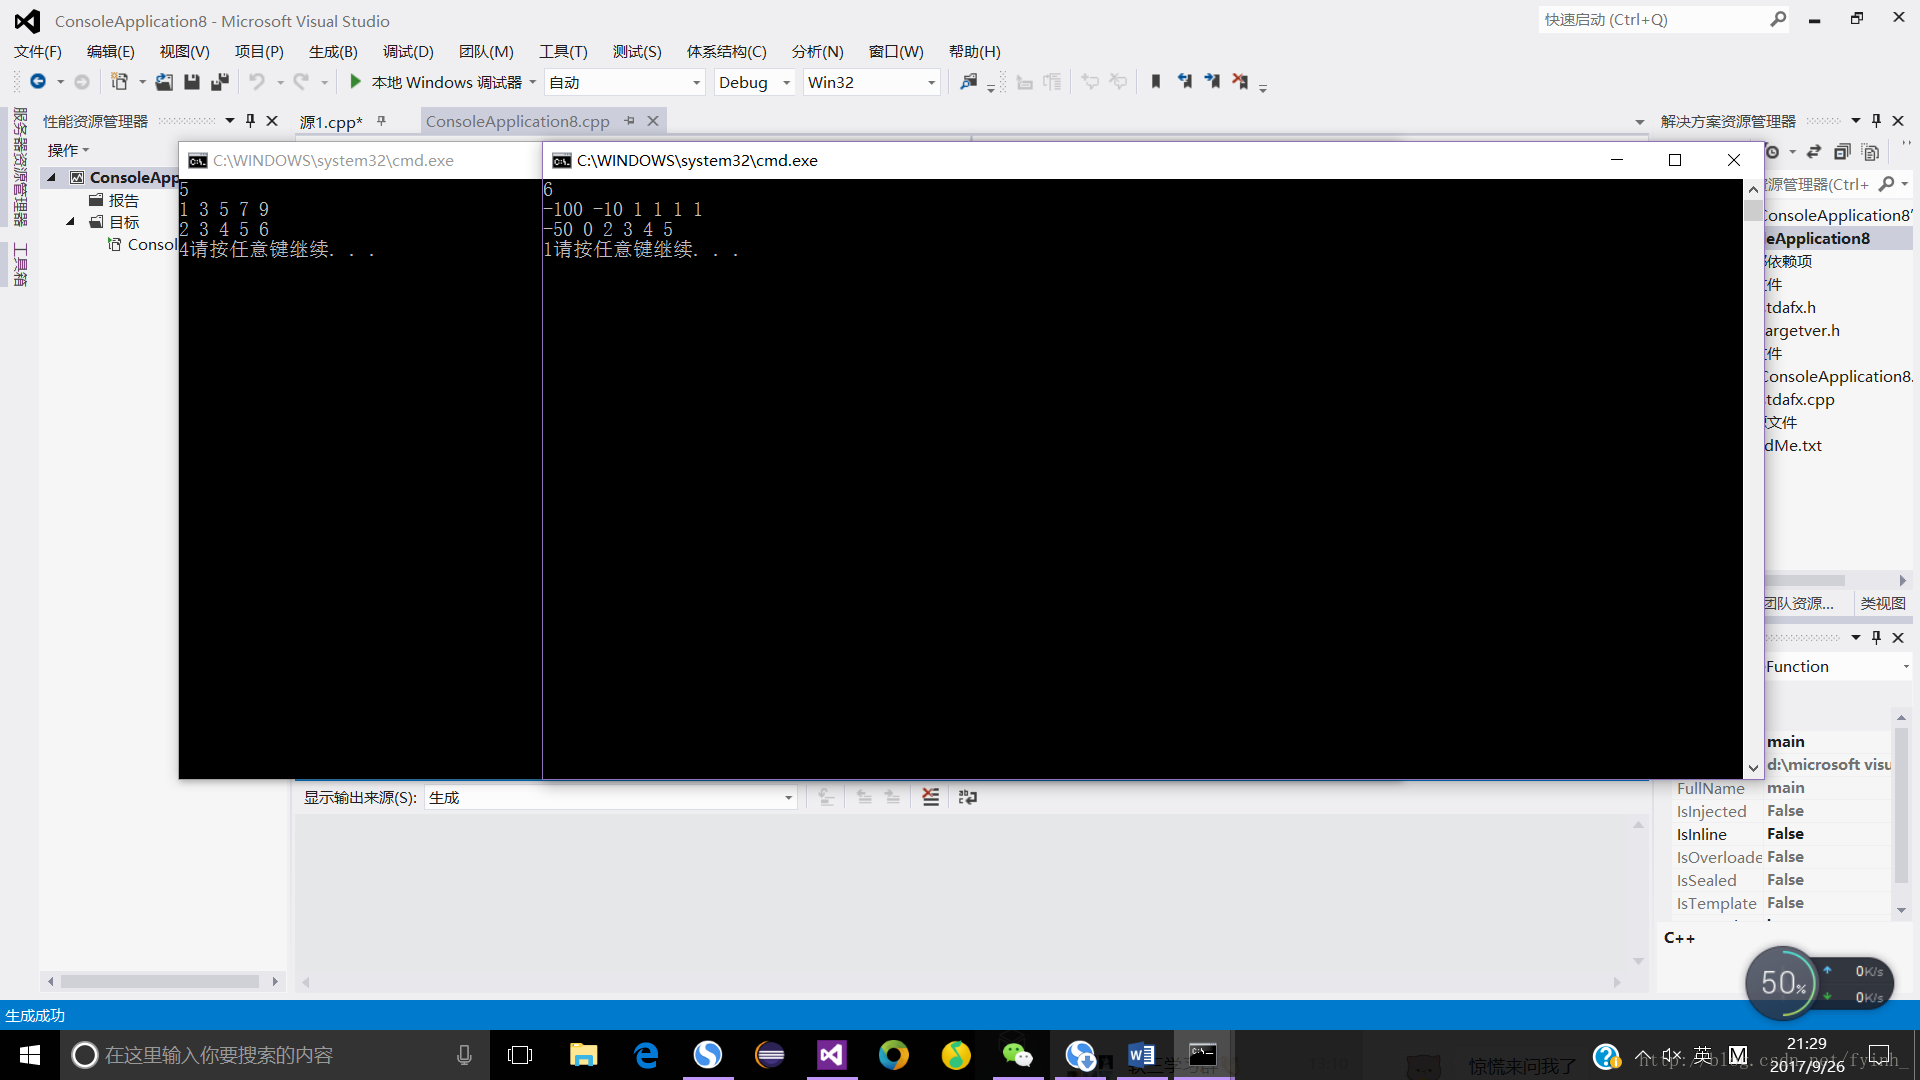Clear all bookmarks with the red-x bookmark icon

pos(1240,82)
